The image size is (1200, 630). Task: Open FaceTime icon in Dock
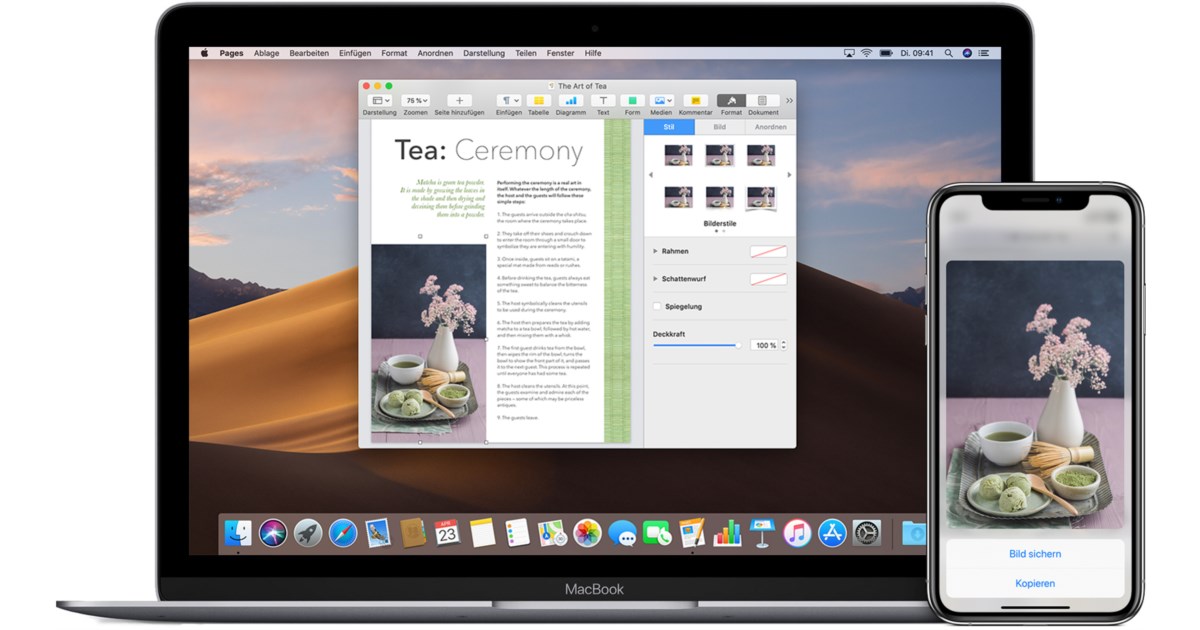point(657,533)
